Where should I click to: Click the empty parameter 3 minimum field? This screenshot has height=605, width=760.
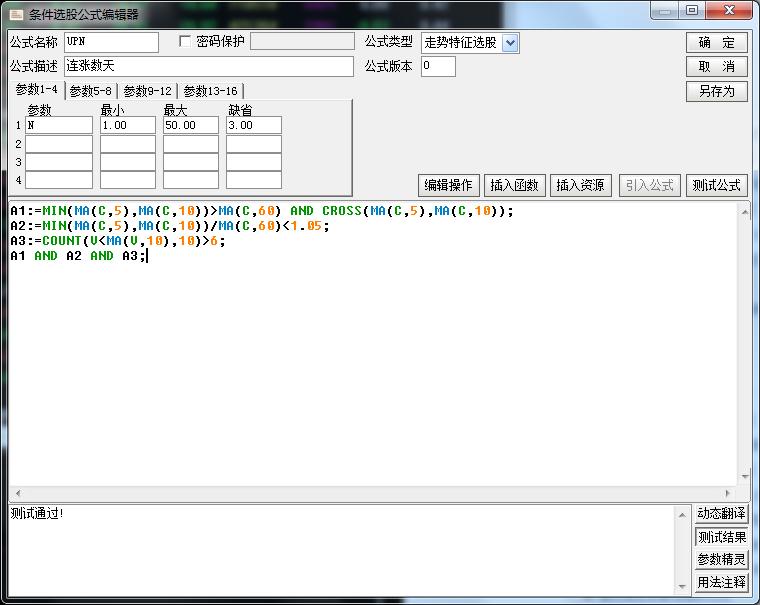(x=127, y=162)
